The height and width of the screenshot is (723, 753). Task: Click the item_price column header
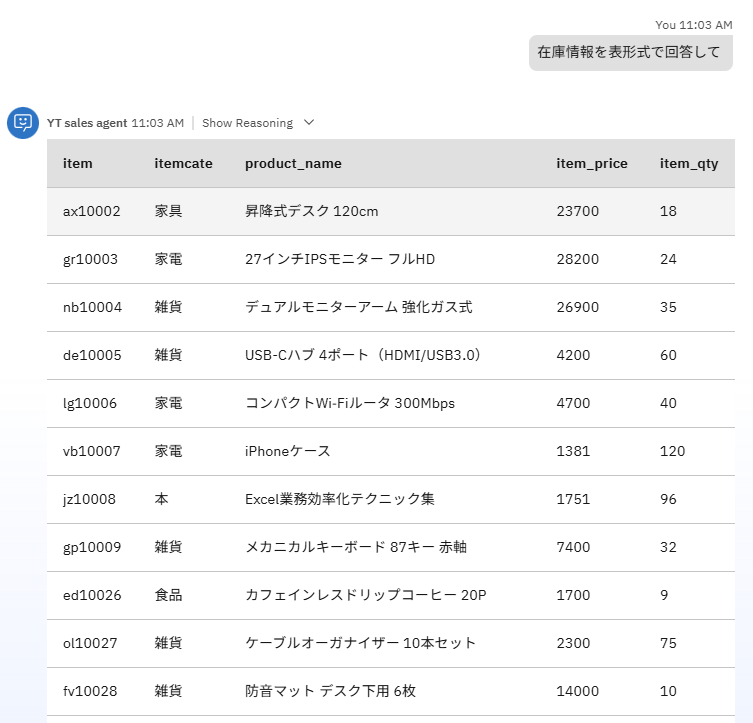click(592, 164)
